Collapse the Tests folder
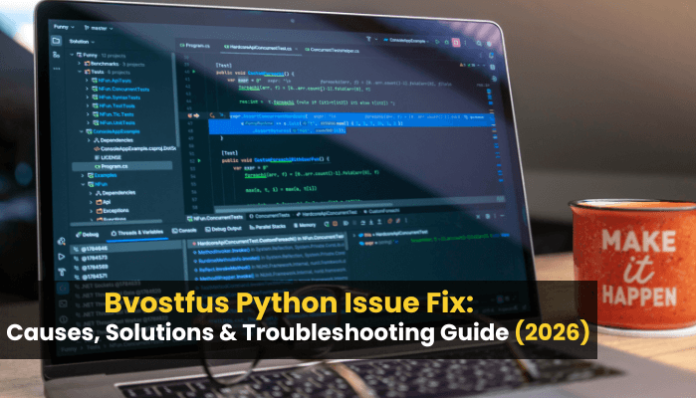696x398 pixels. coord(80,71)
